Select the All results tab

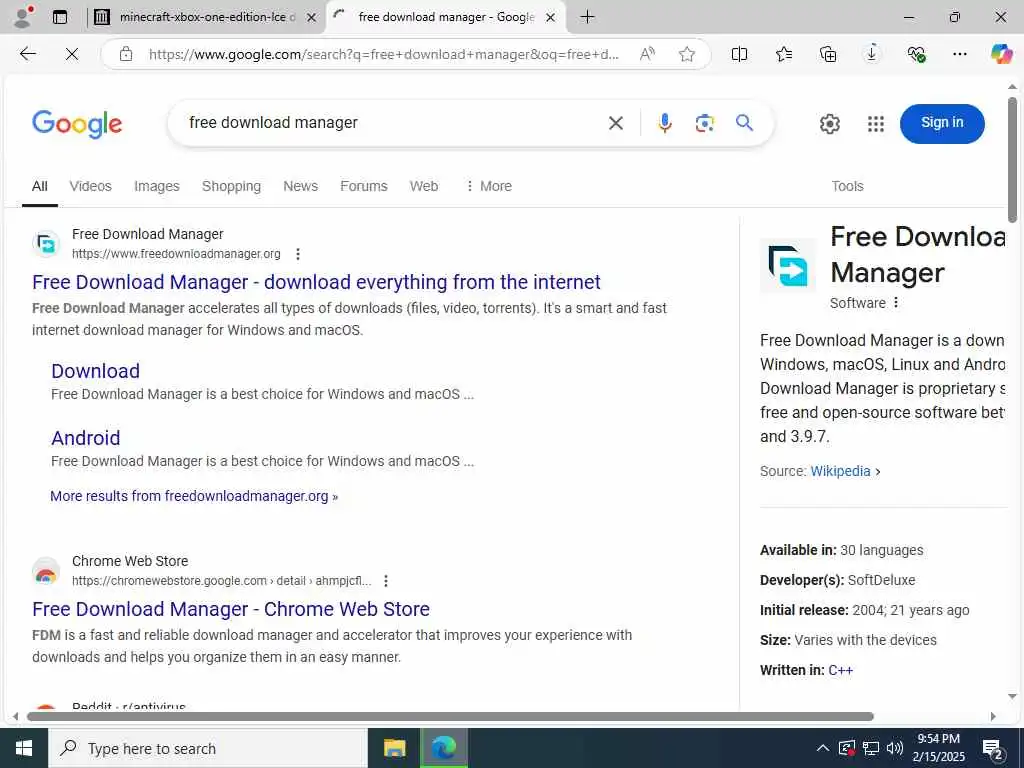coord(40,186)
